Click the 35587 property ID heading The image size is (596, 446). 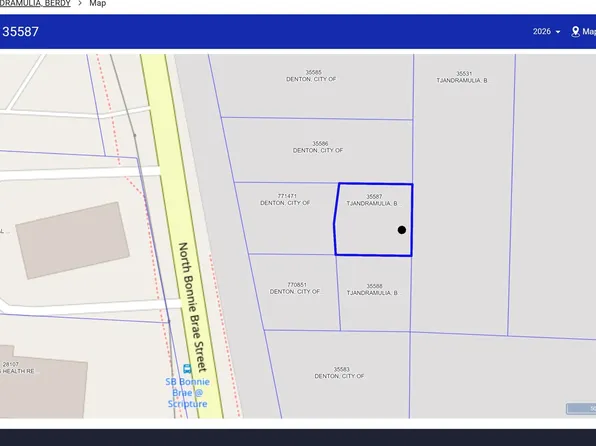click(21, 32)
